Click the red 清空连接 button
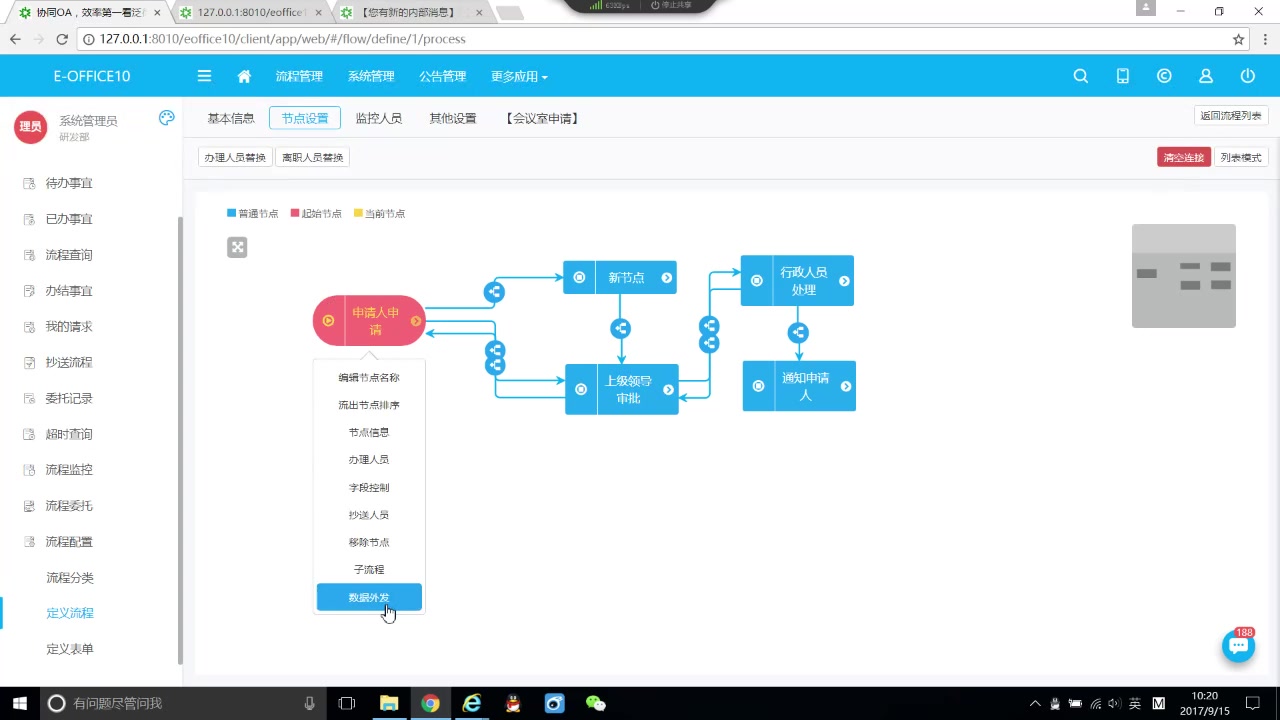 (x=1184, y=157)
